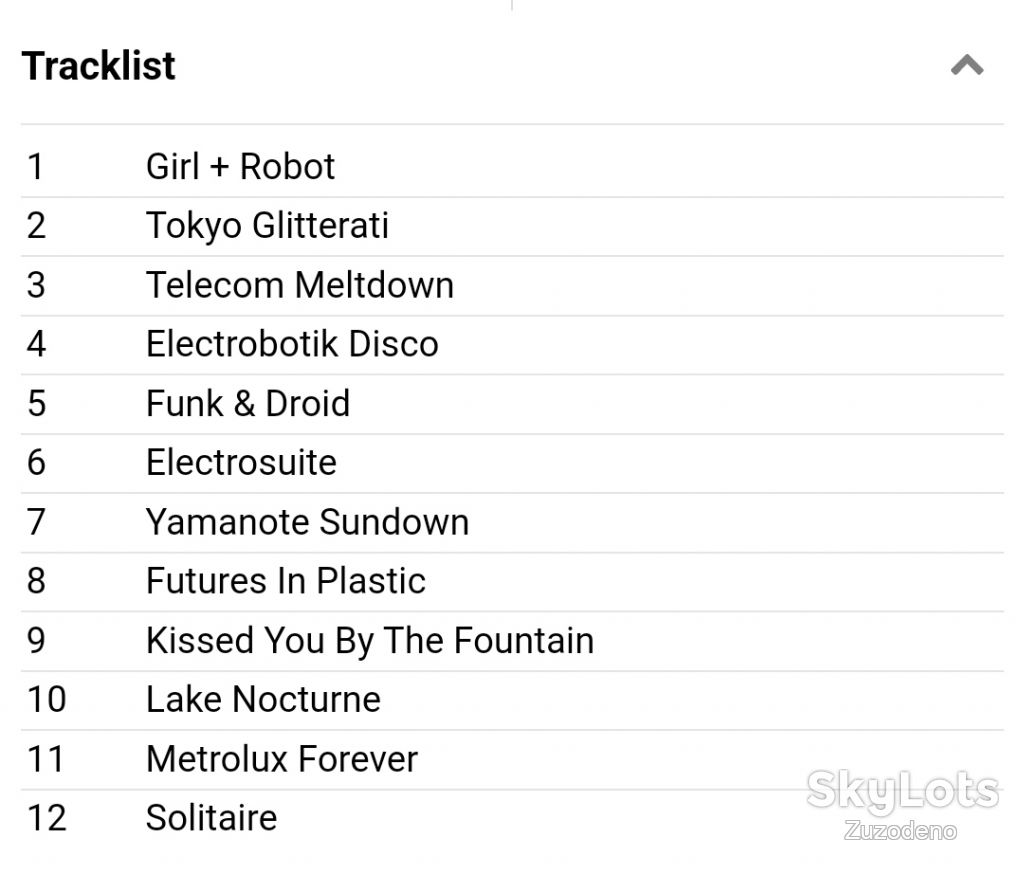Open Kissed You By The Fountain track
Image resolution: width=1024 pixels, height=874 pixels.
512,641
